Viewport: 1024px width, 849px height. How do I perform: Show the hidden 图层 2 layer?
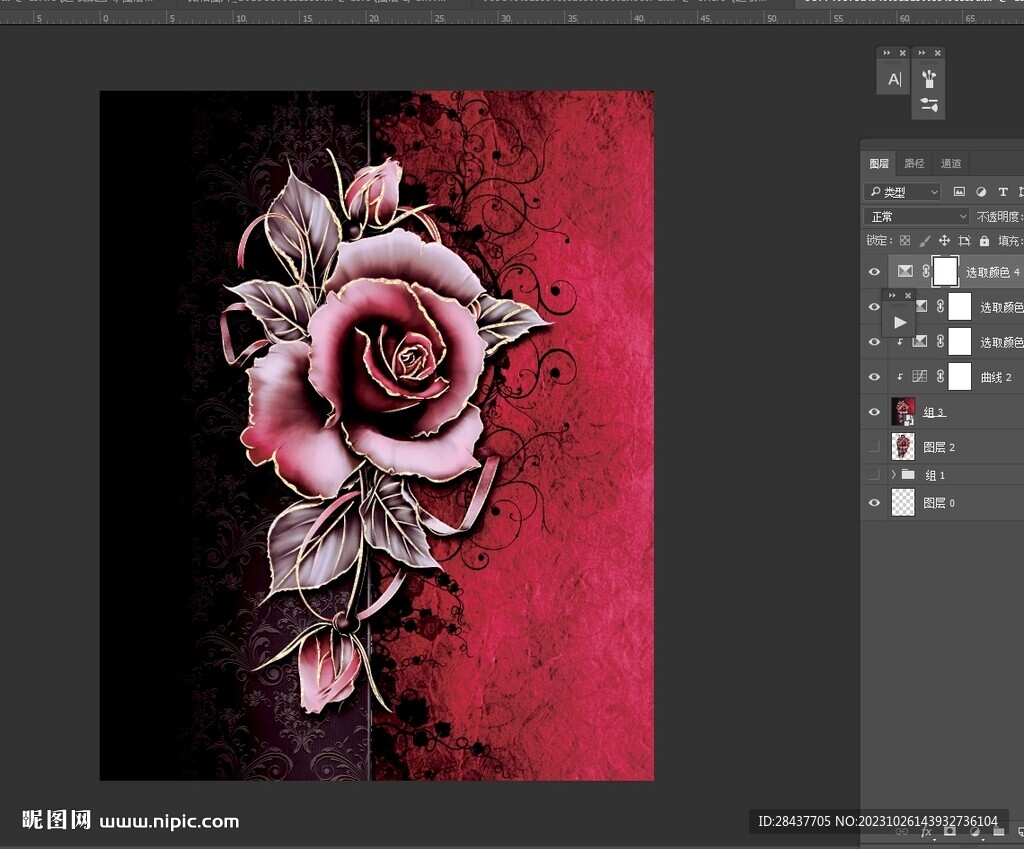(875, 447)
